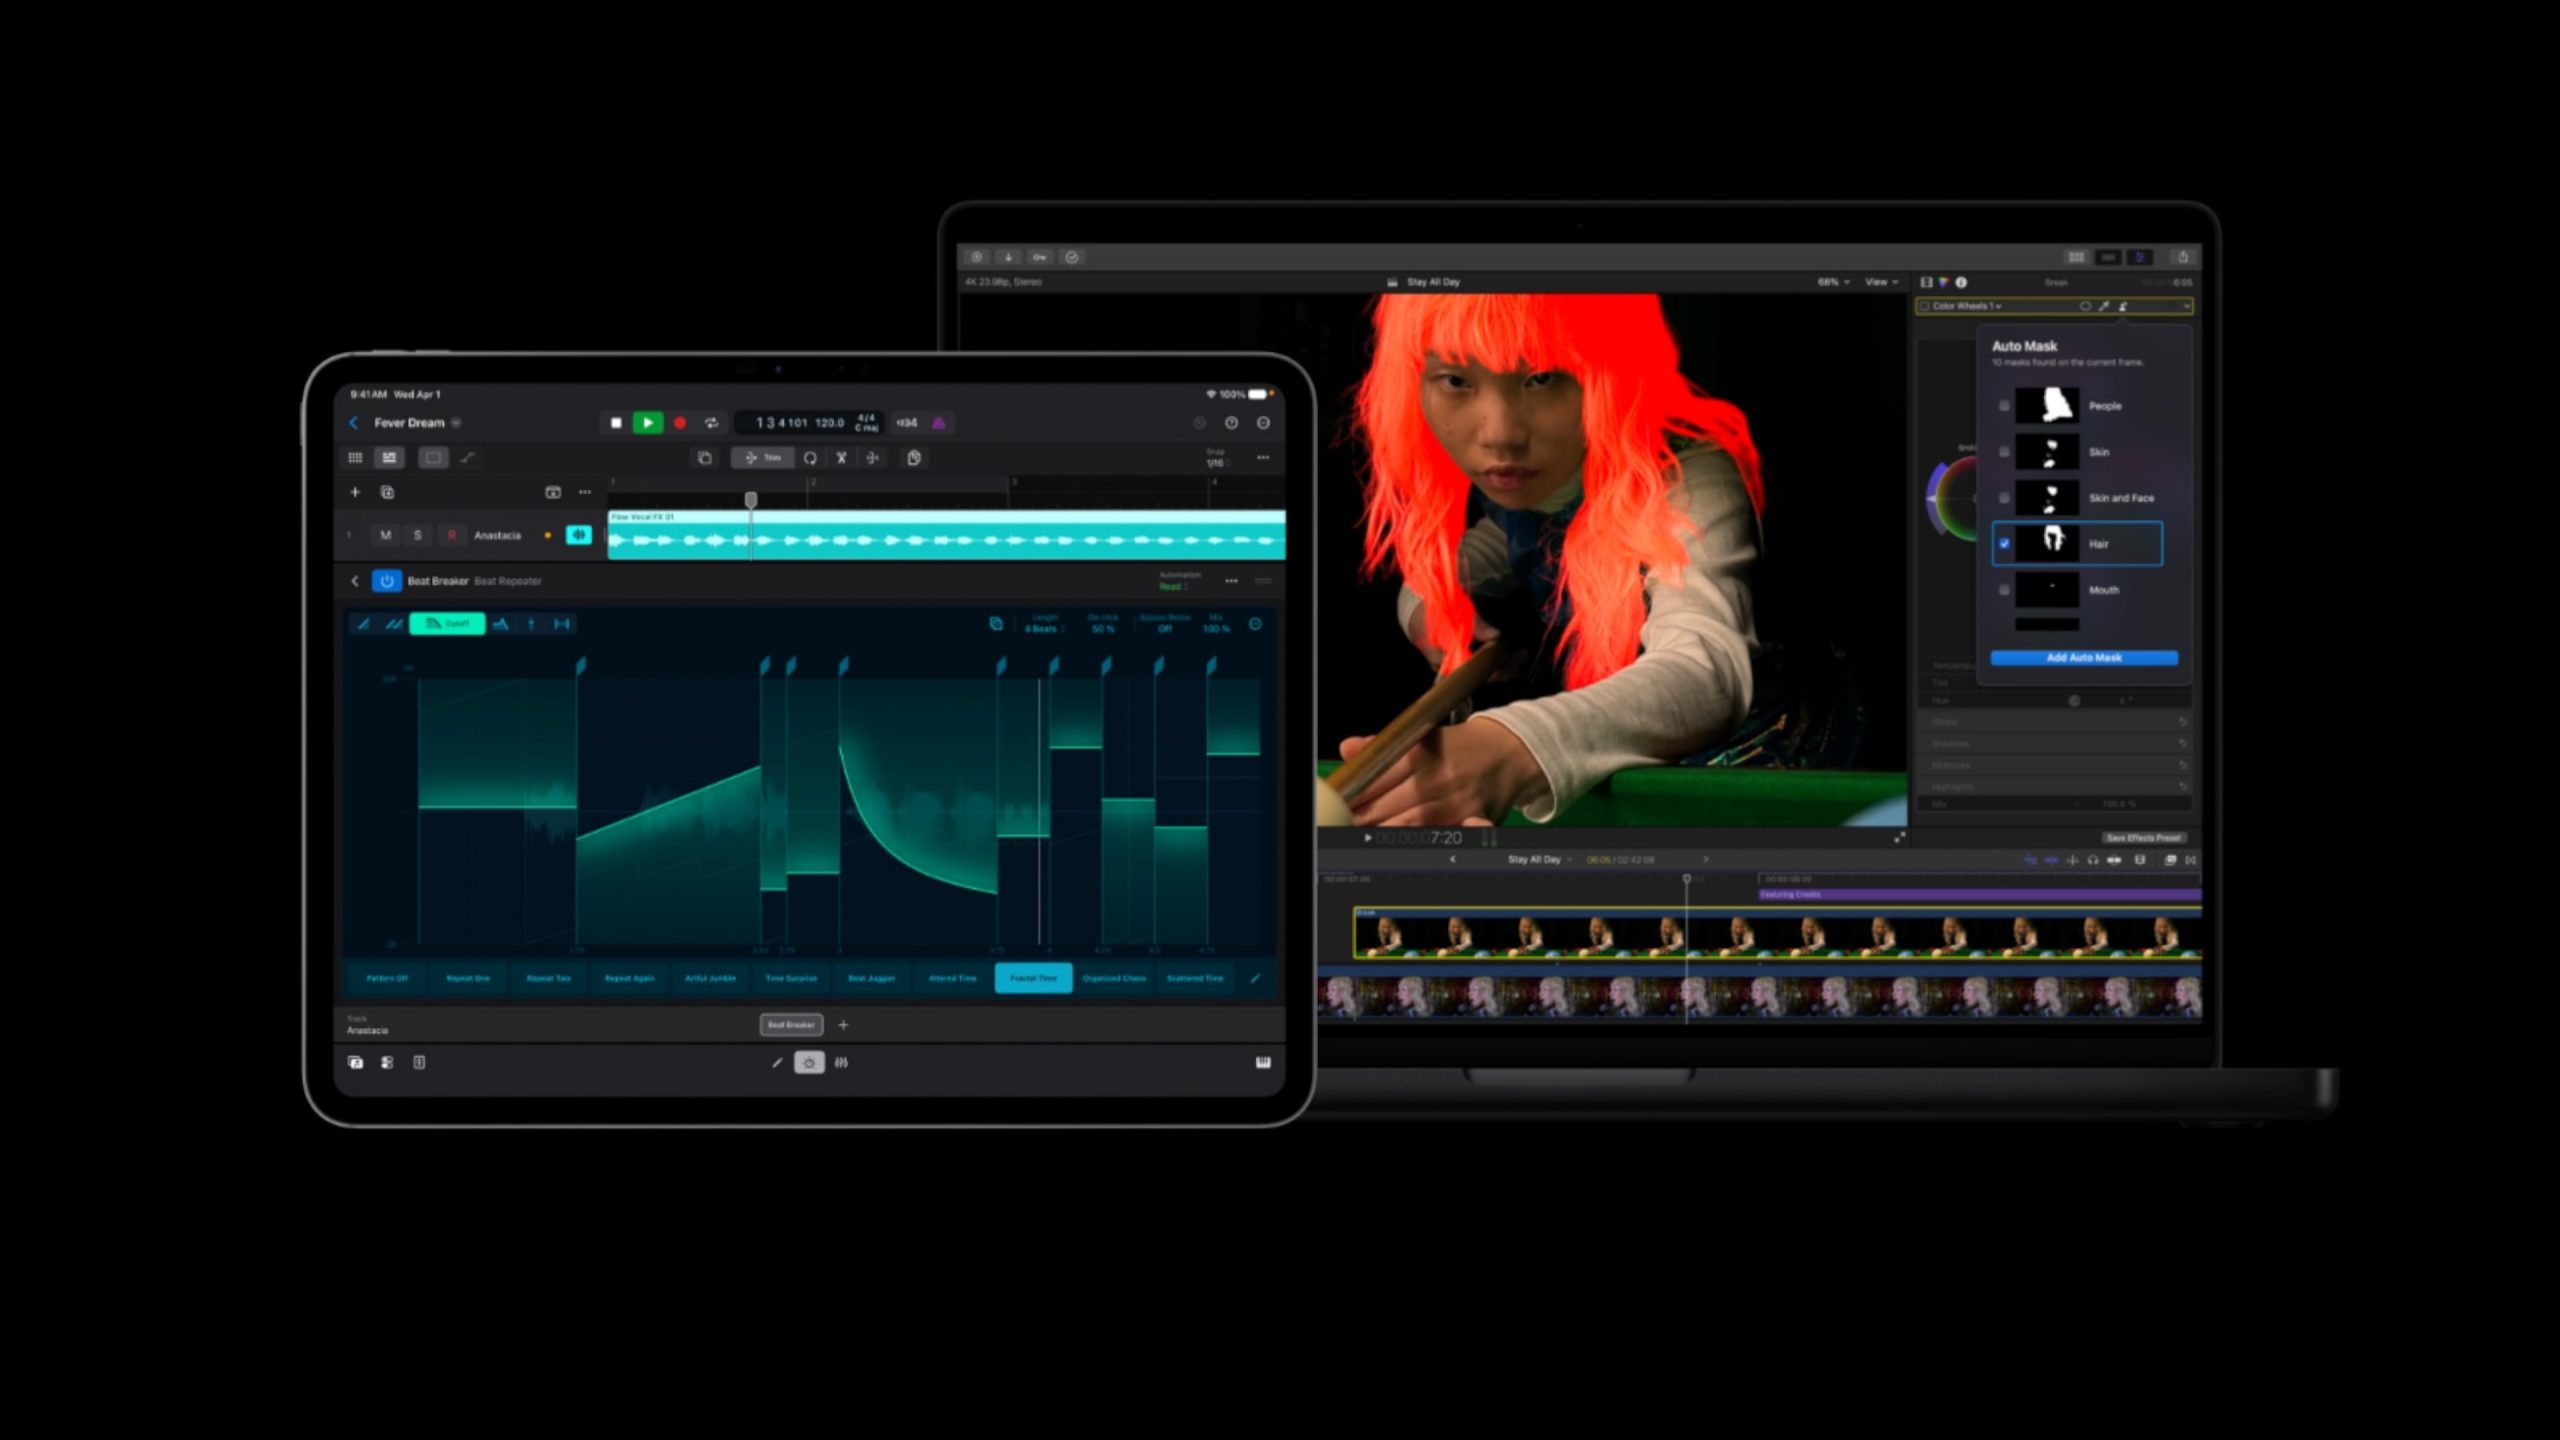This screenshot has height=1440, width=2560.
Task: Select the Fractal Time pattern
Action: [1033, 978]
